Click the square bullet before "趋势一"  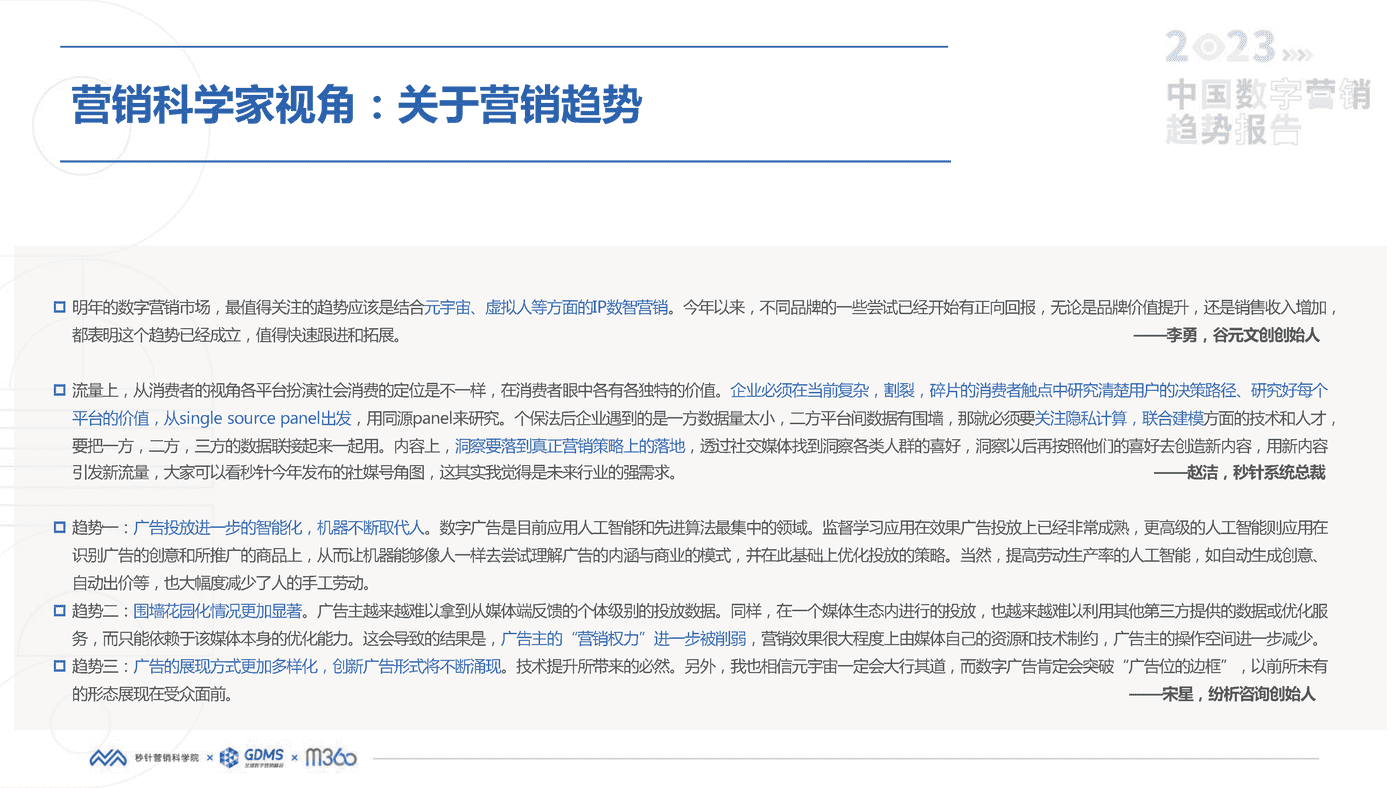pos(59,526)
